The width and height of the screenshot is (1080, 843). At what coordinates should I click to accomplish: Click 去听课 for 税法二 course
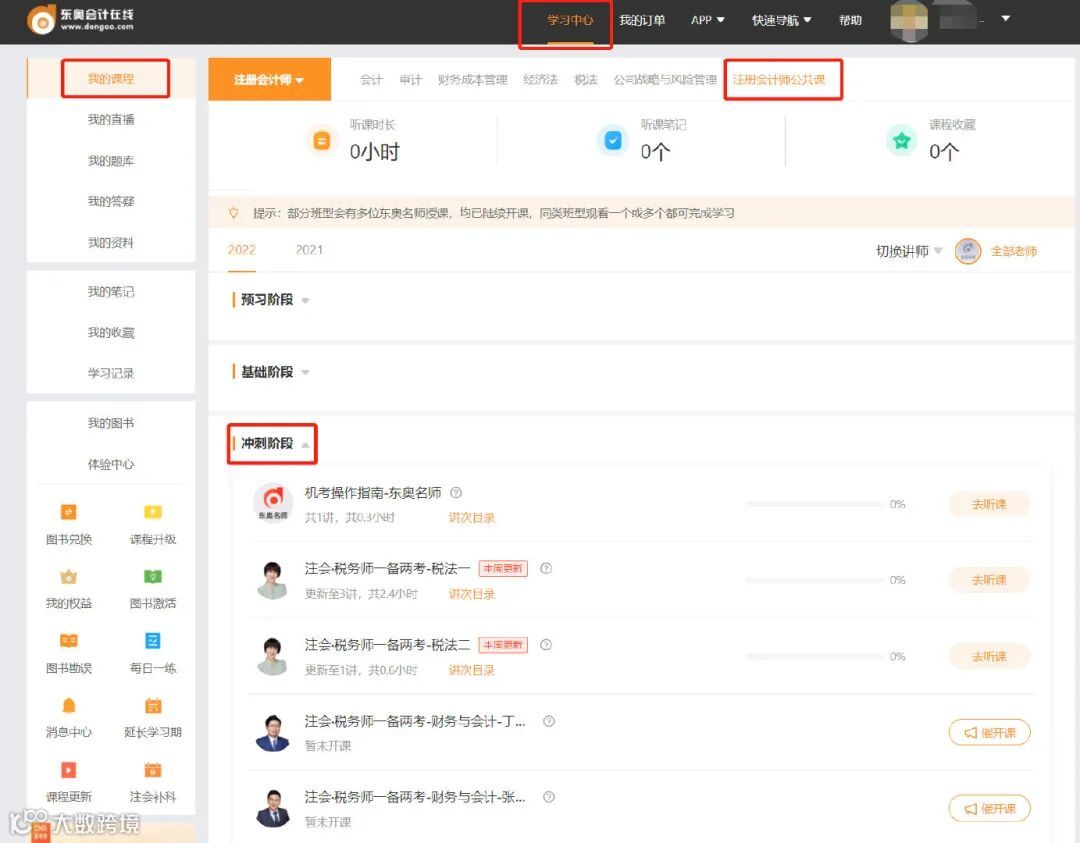click(x=989, y=656)
